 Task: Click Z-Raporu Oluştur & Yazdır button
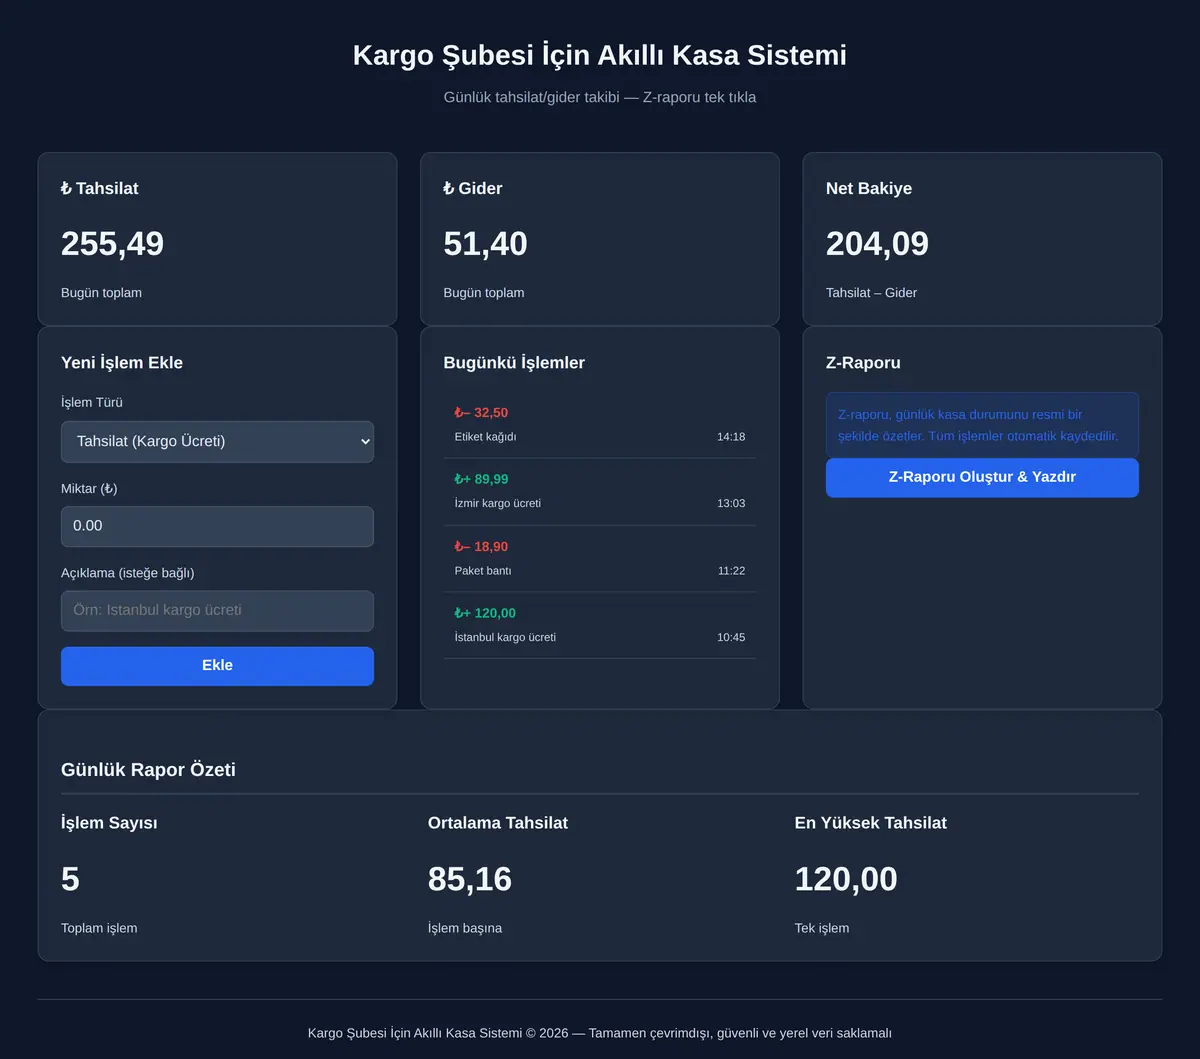coord(982,478)
